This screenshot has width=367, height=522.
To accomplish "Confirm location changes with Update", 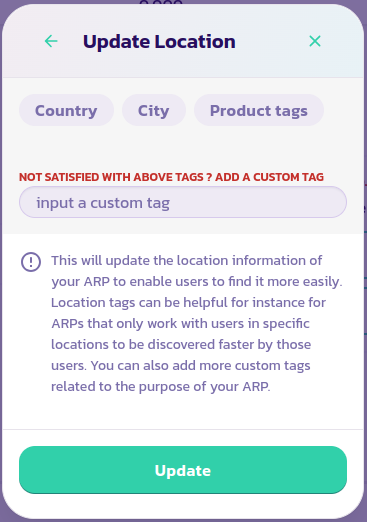I will (183, 470).
